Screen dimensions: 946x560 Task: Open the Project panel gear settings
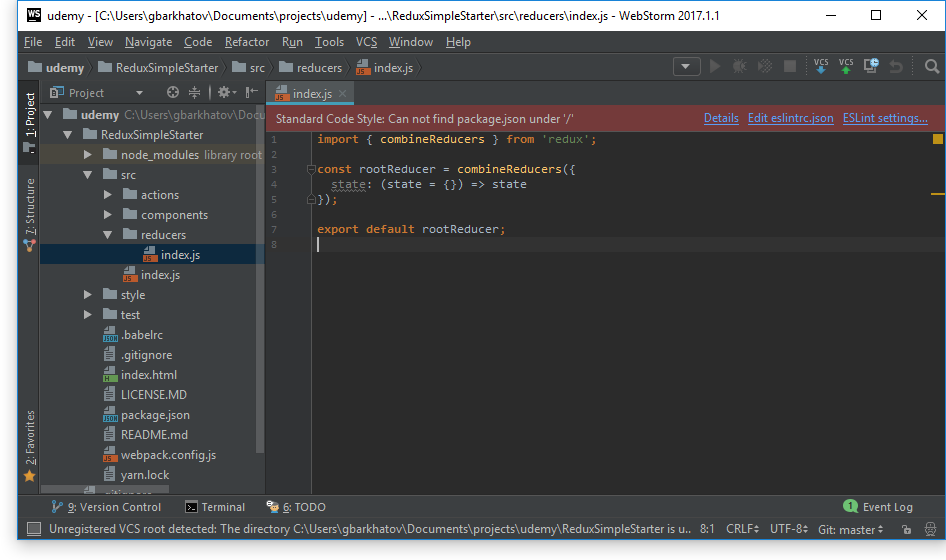224,92
